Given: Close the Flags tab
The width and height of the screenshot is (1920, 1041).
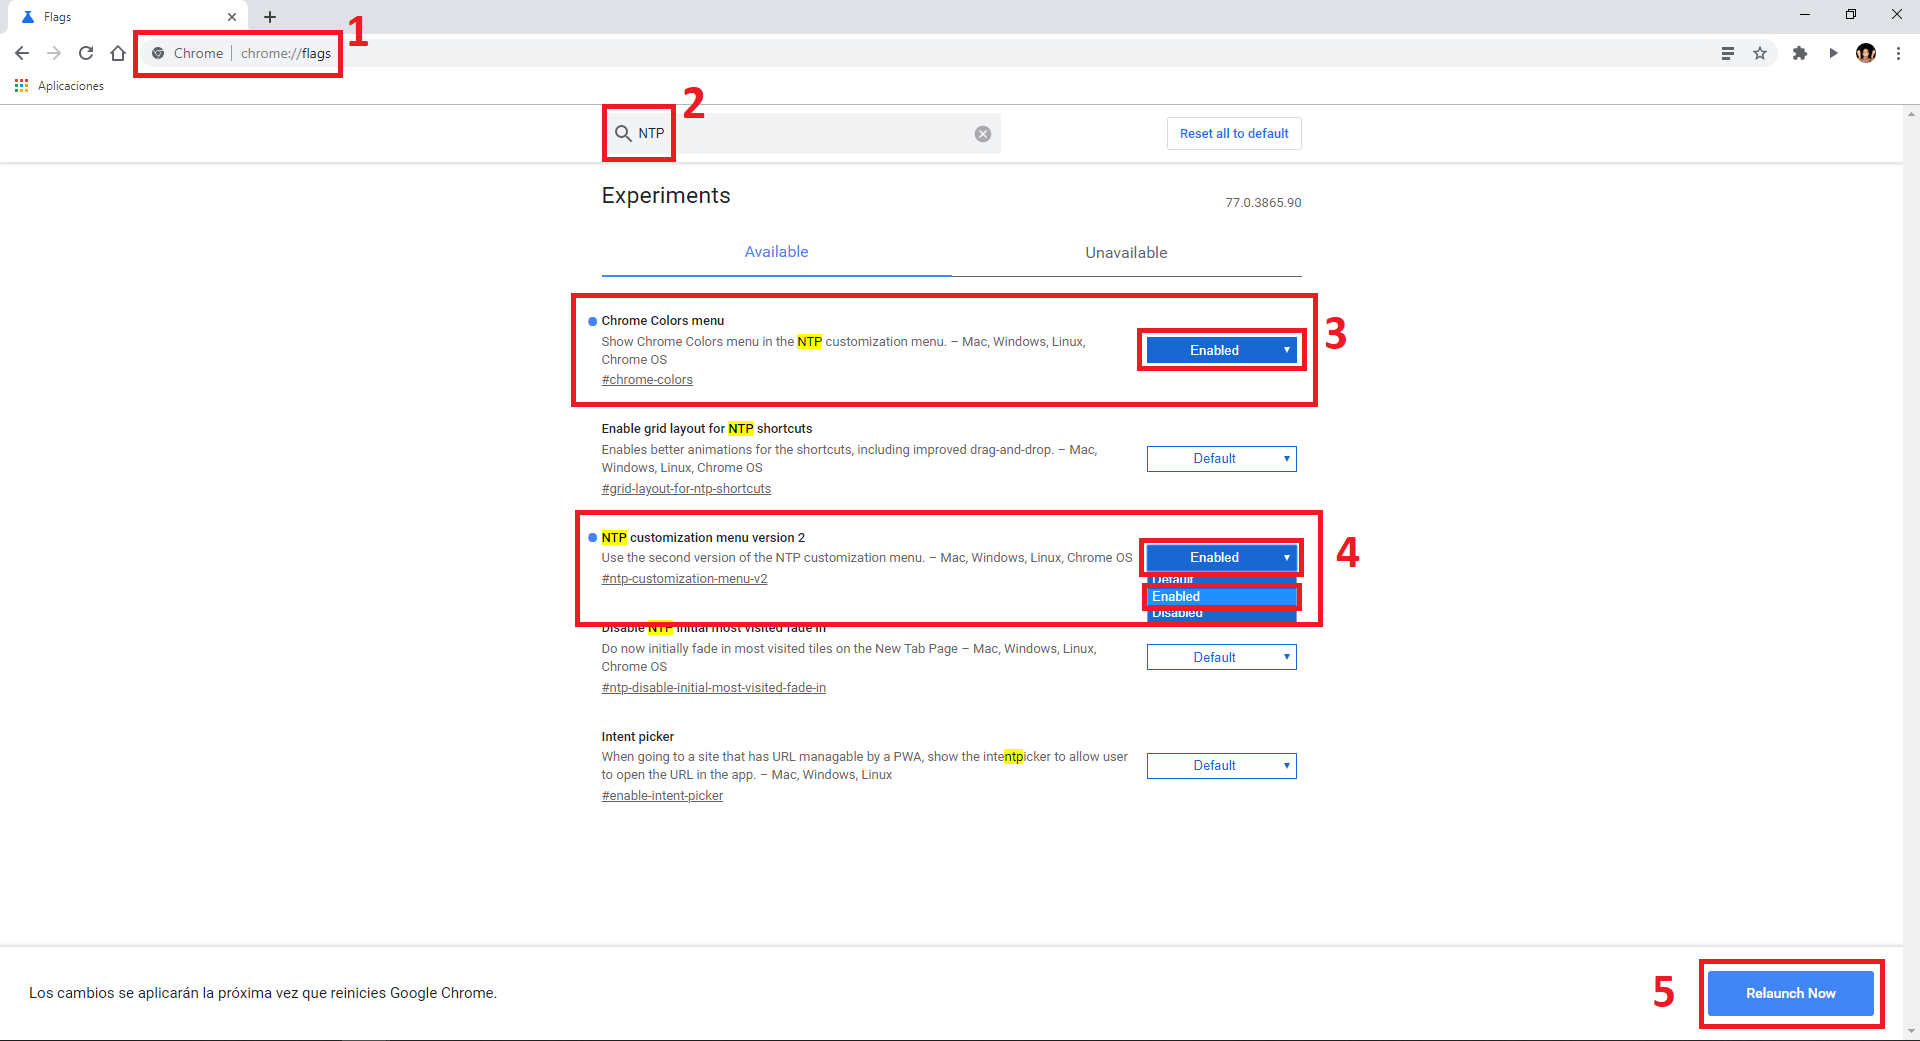Looking at the screenshot, I should click(x=232, y=17).
